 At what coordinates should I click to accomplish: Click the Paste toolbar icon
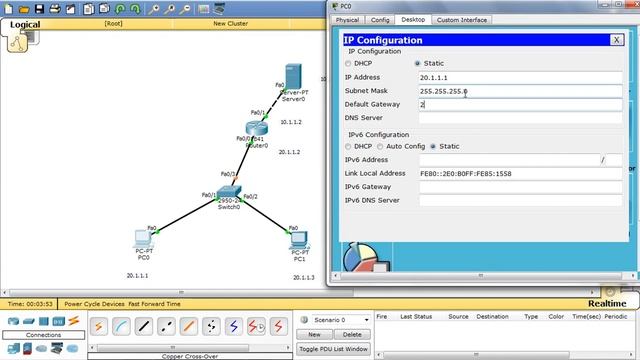pos(104,9)
